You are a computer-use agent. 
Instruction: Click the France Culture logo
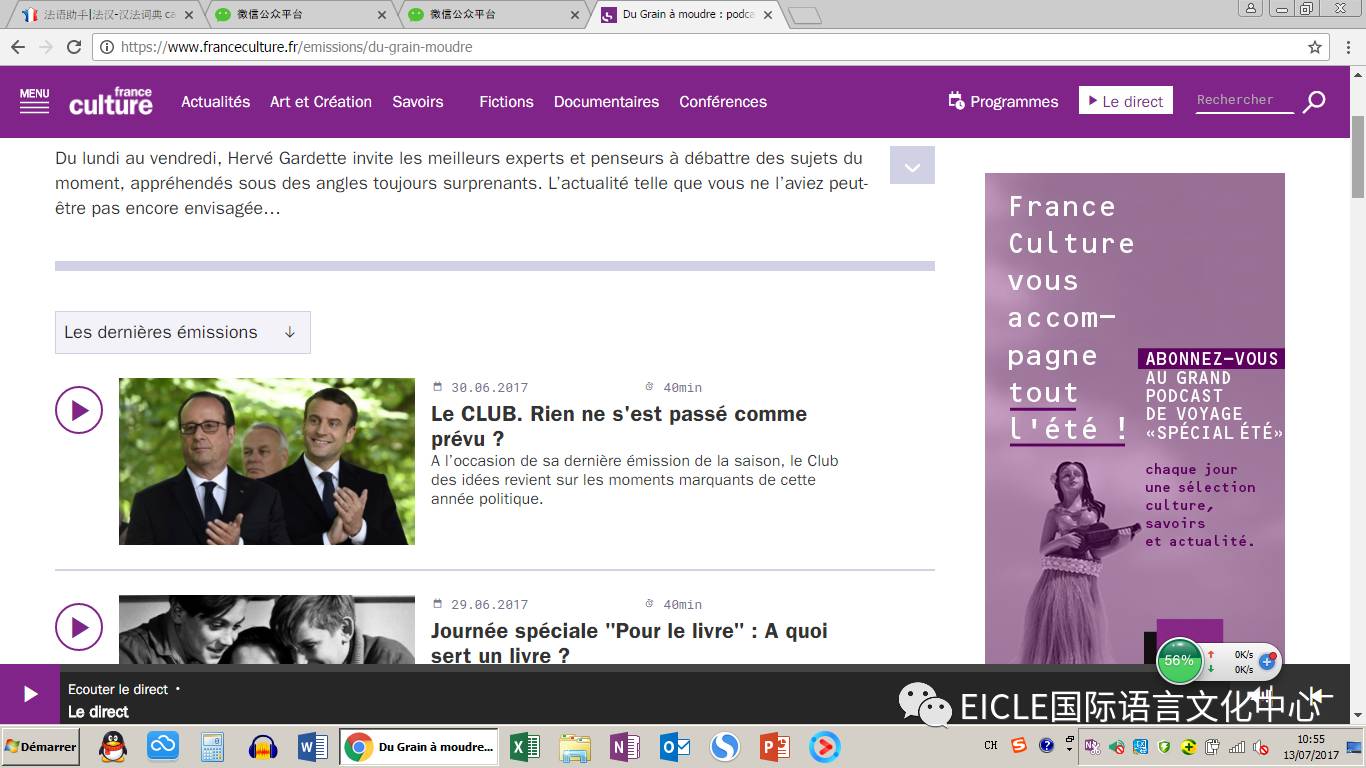point(111,101)
